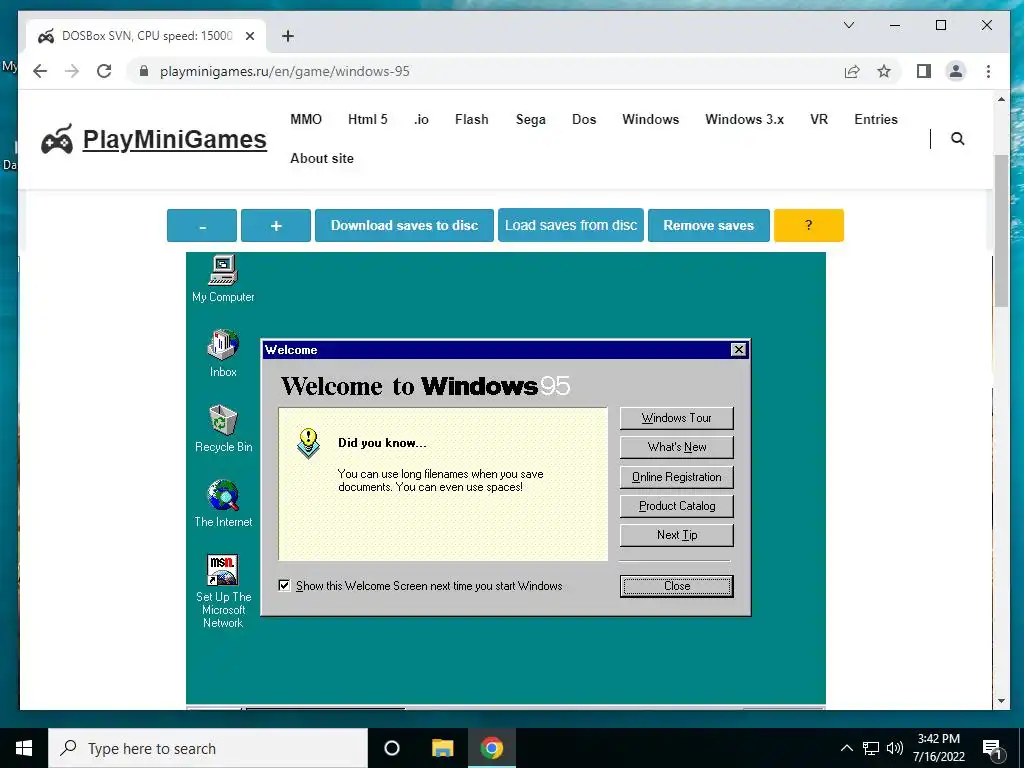1024x768 pixels.
Task: Open the Entries menu item
Action: click(x=876, y=120)
